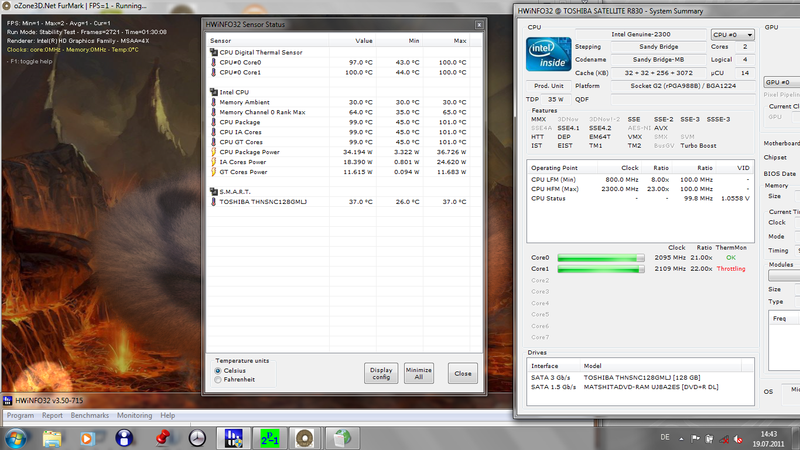Click the blue person icon in the taskbar
This screenshot has height=450, width=800.
click(124, 438)
